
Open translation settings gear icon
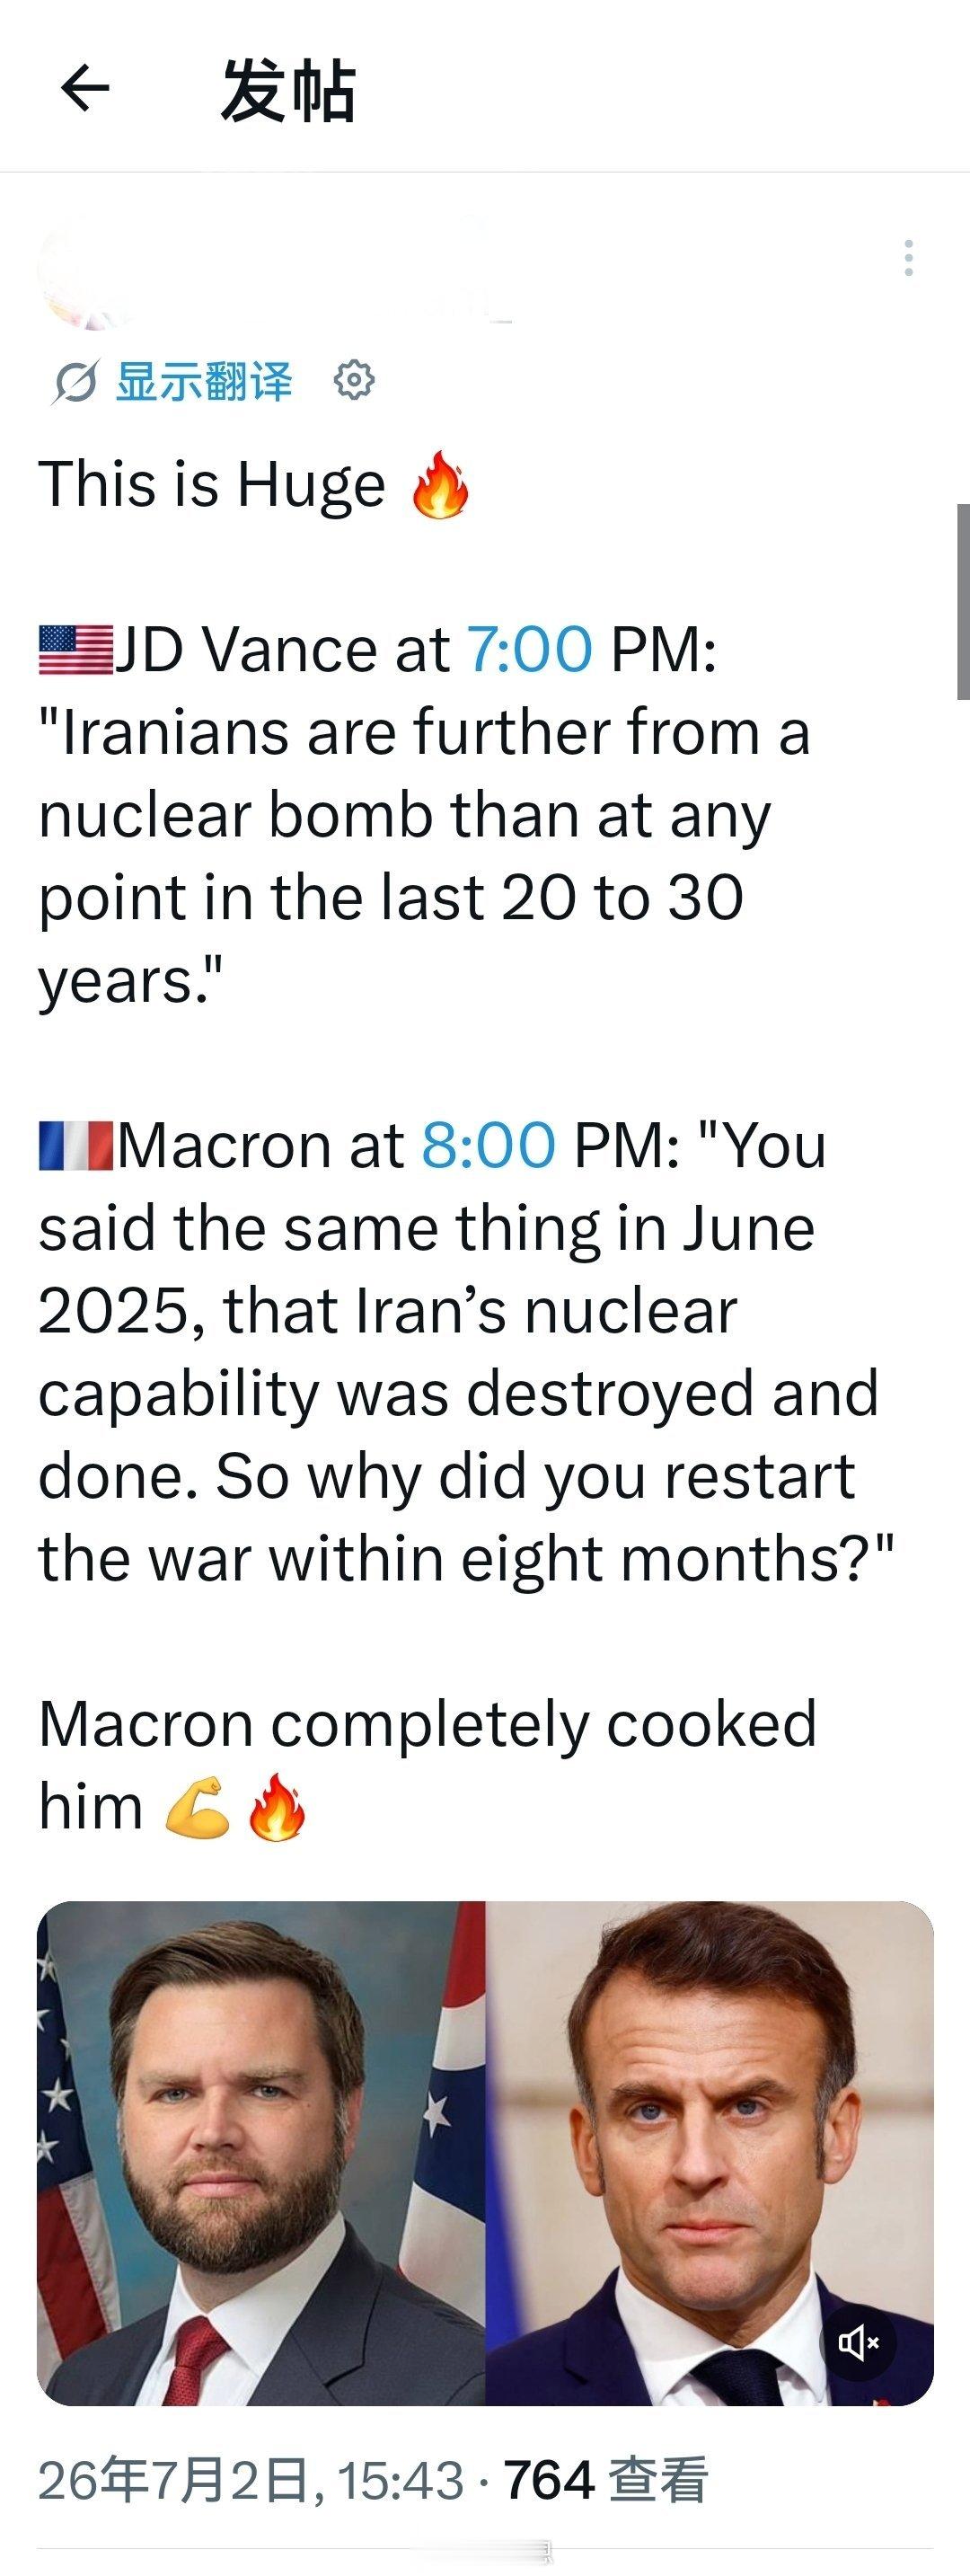coord(353,381)
